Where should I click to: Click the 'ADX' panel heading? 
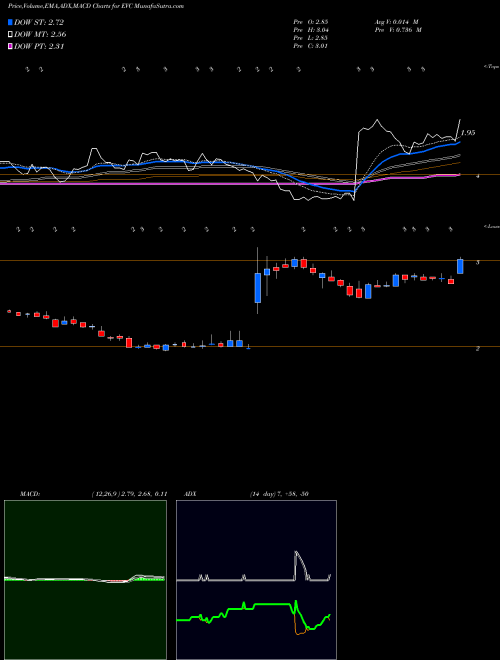(x=190, y=494)
